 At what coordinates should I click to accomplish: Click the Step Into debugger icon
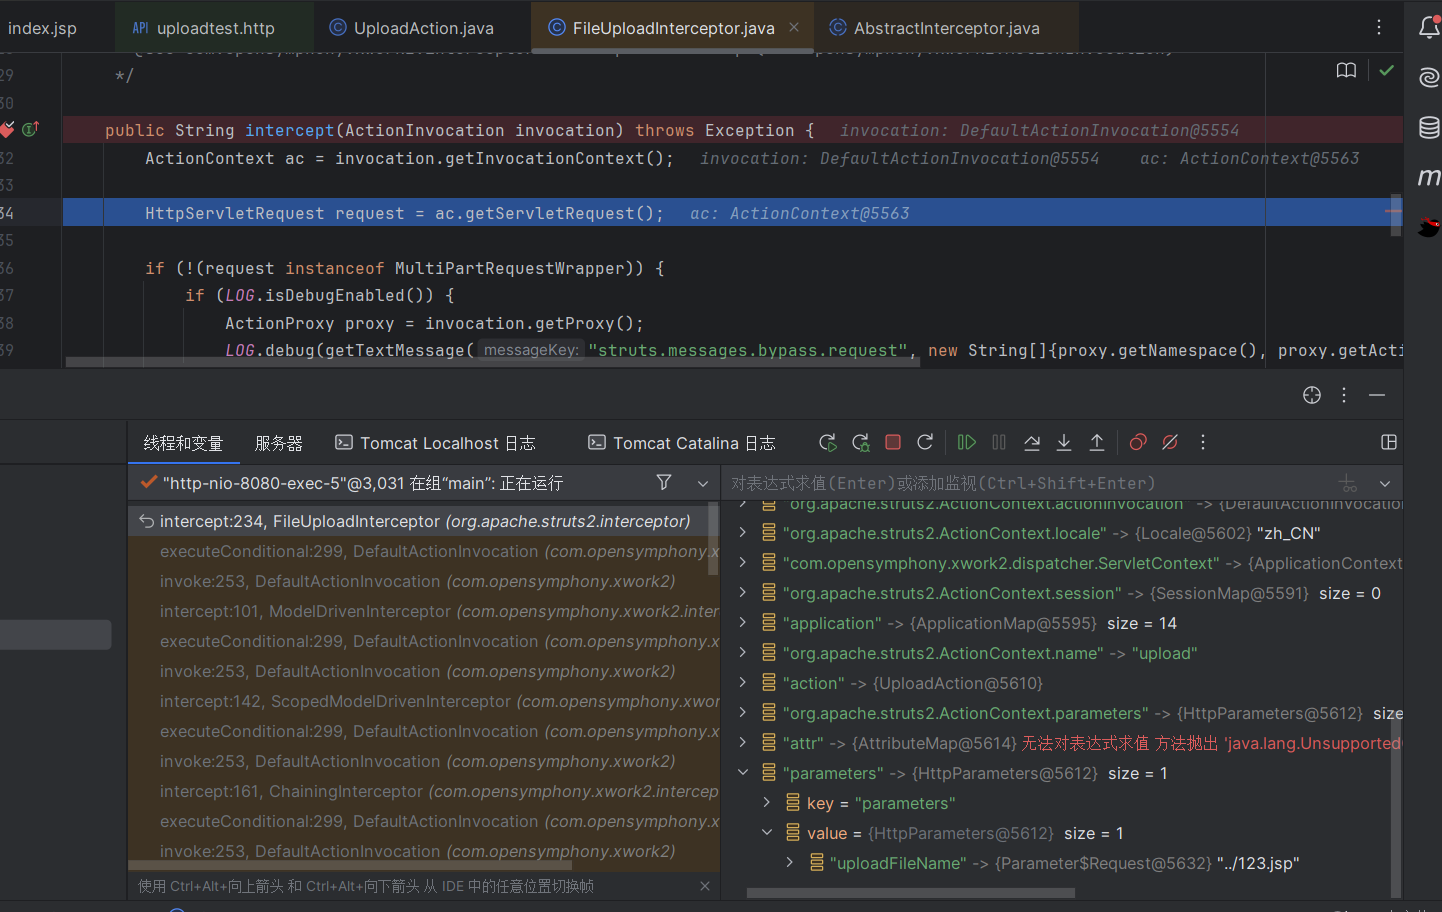point(1064,442)
